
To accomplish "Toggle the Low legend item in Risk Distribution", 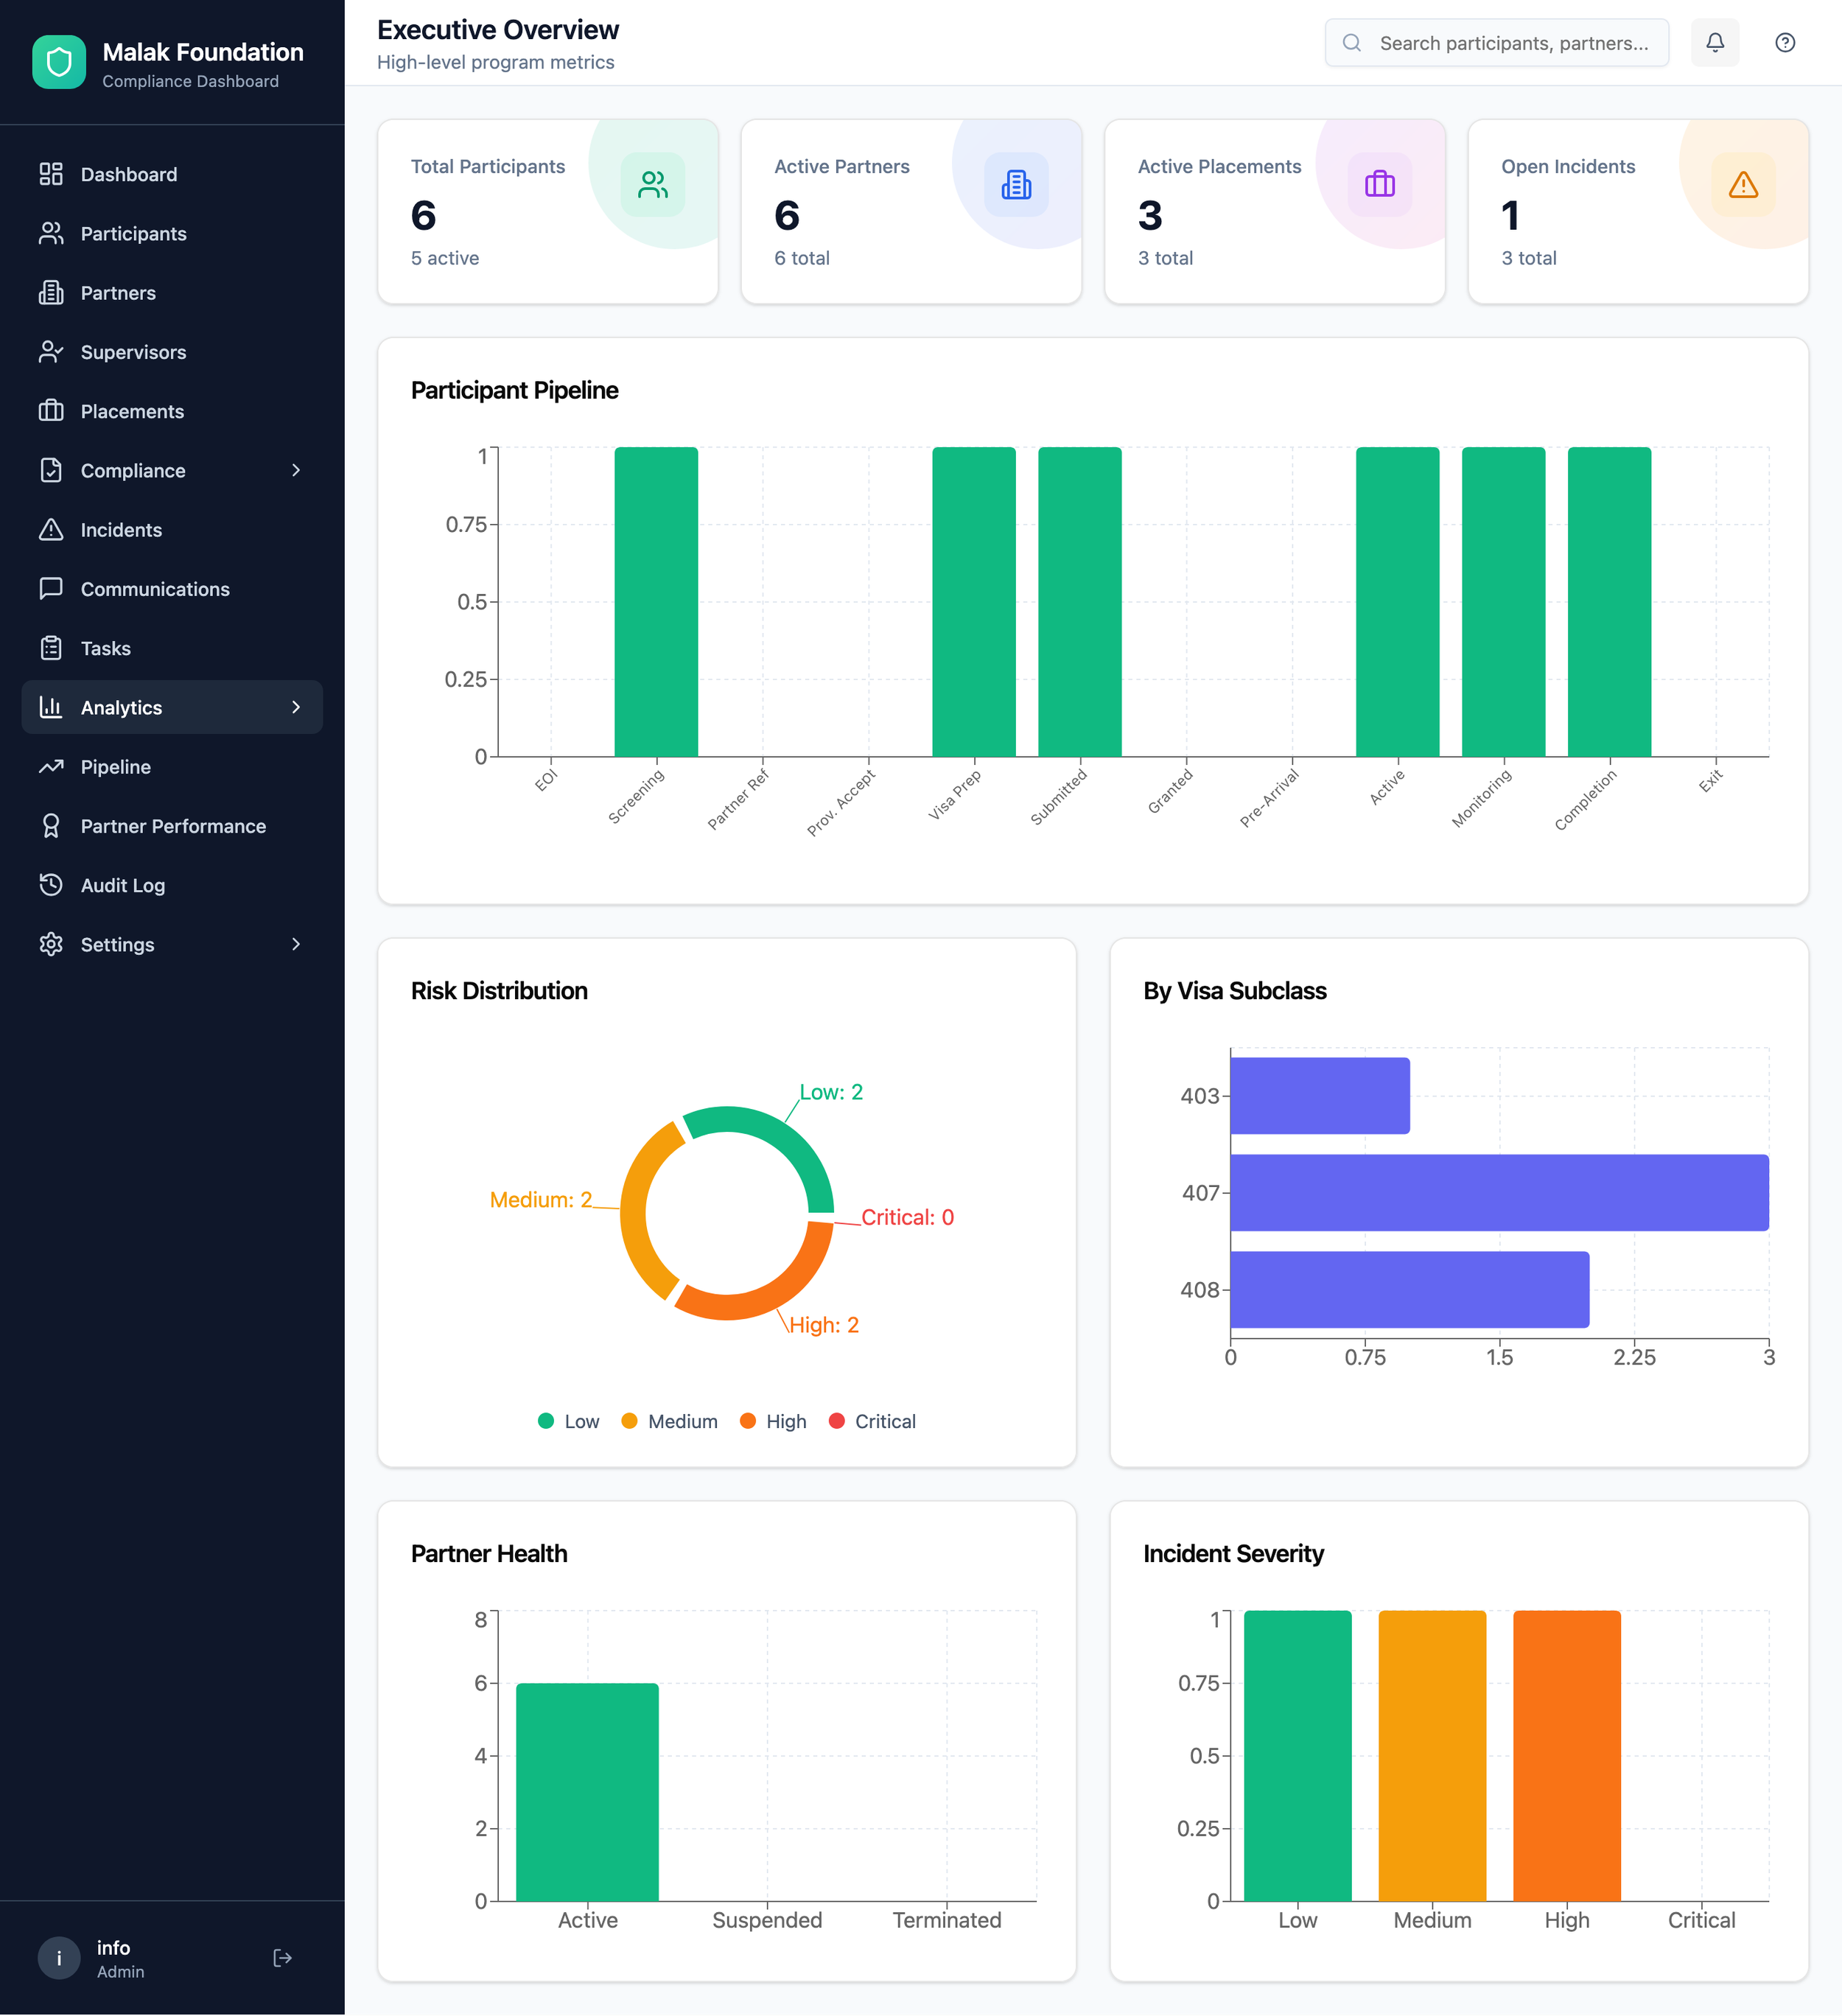I will pyautogui.click(x=568, y=1421).
